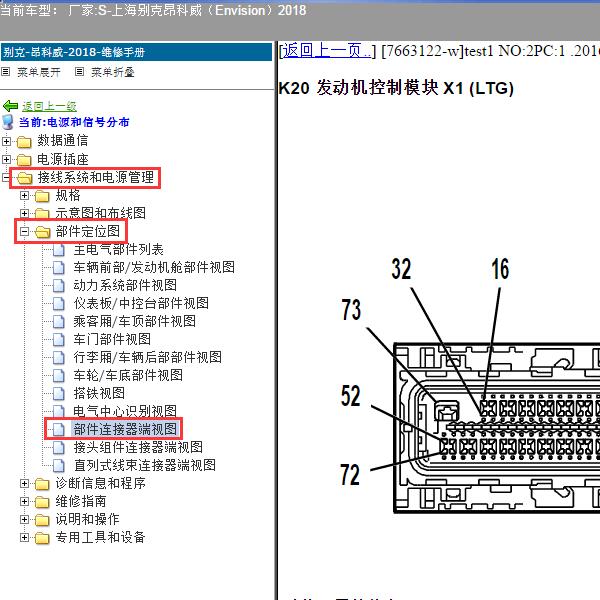Open 车门部件视图
The width and height of the screenshot is (600, 600).
point(112,339)
